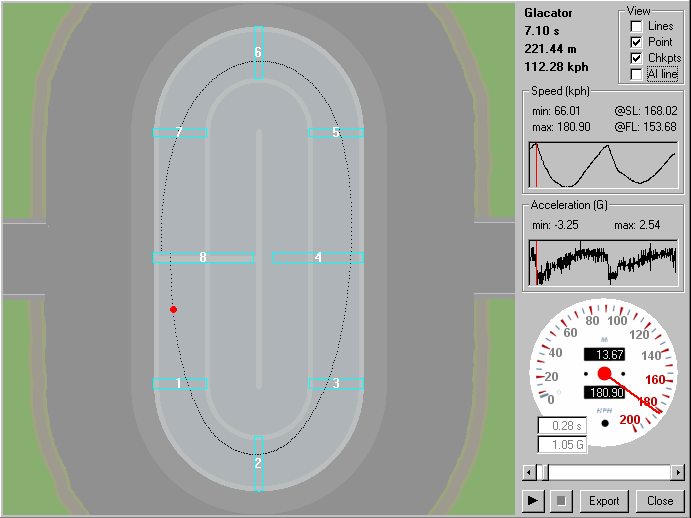Click the acceleration graph plot

(x=603, y=263)
